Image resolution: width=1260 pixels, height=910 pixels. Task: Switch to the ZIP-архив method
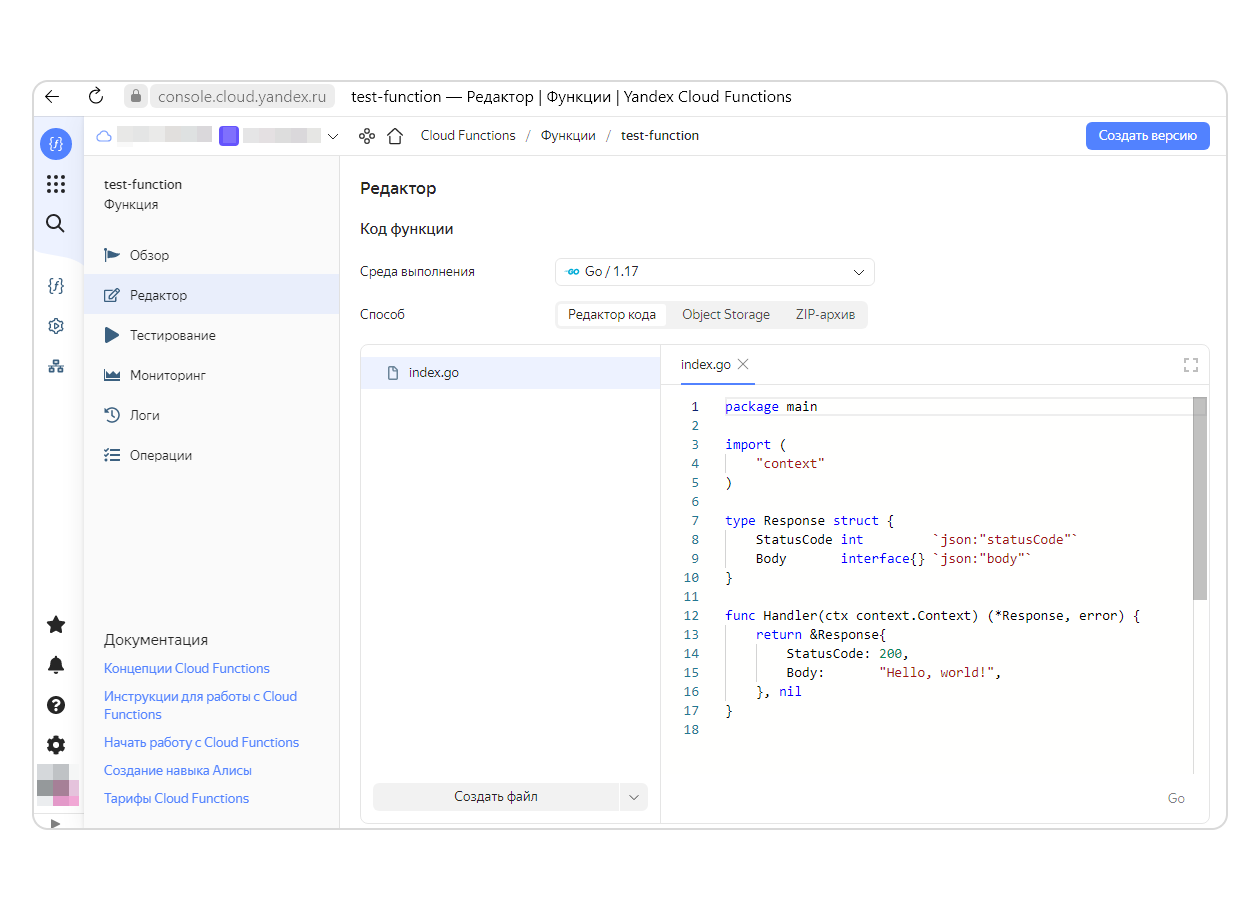click(x=825, y=315)
